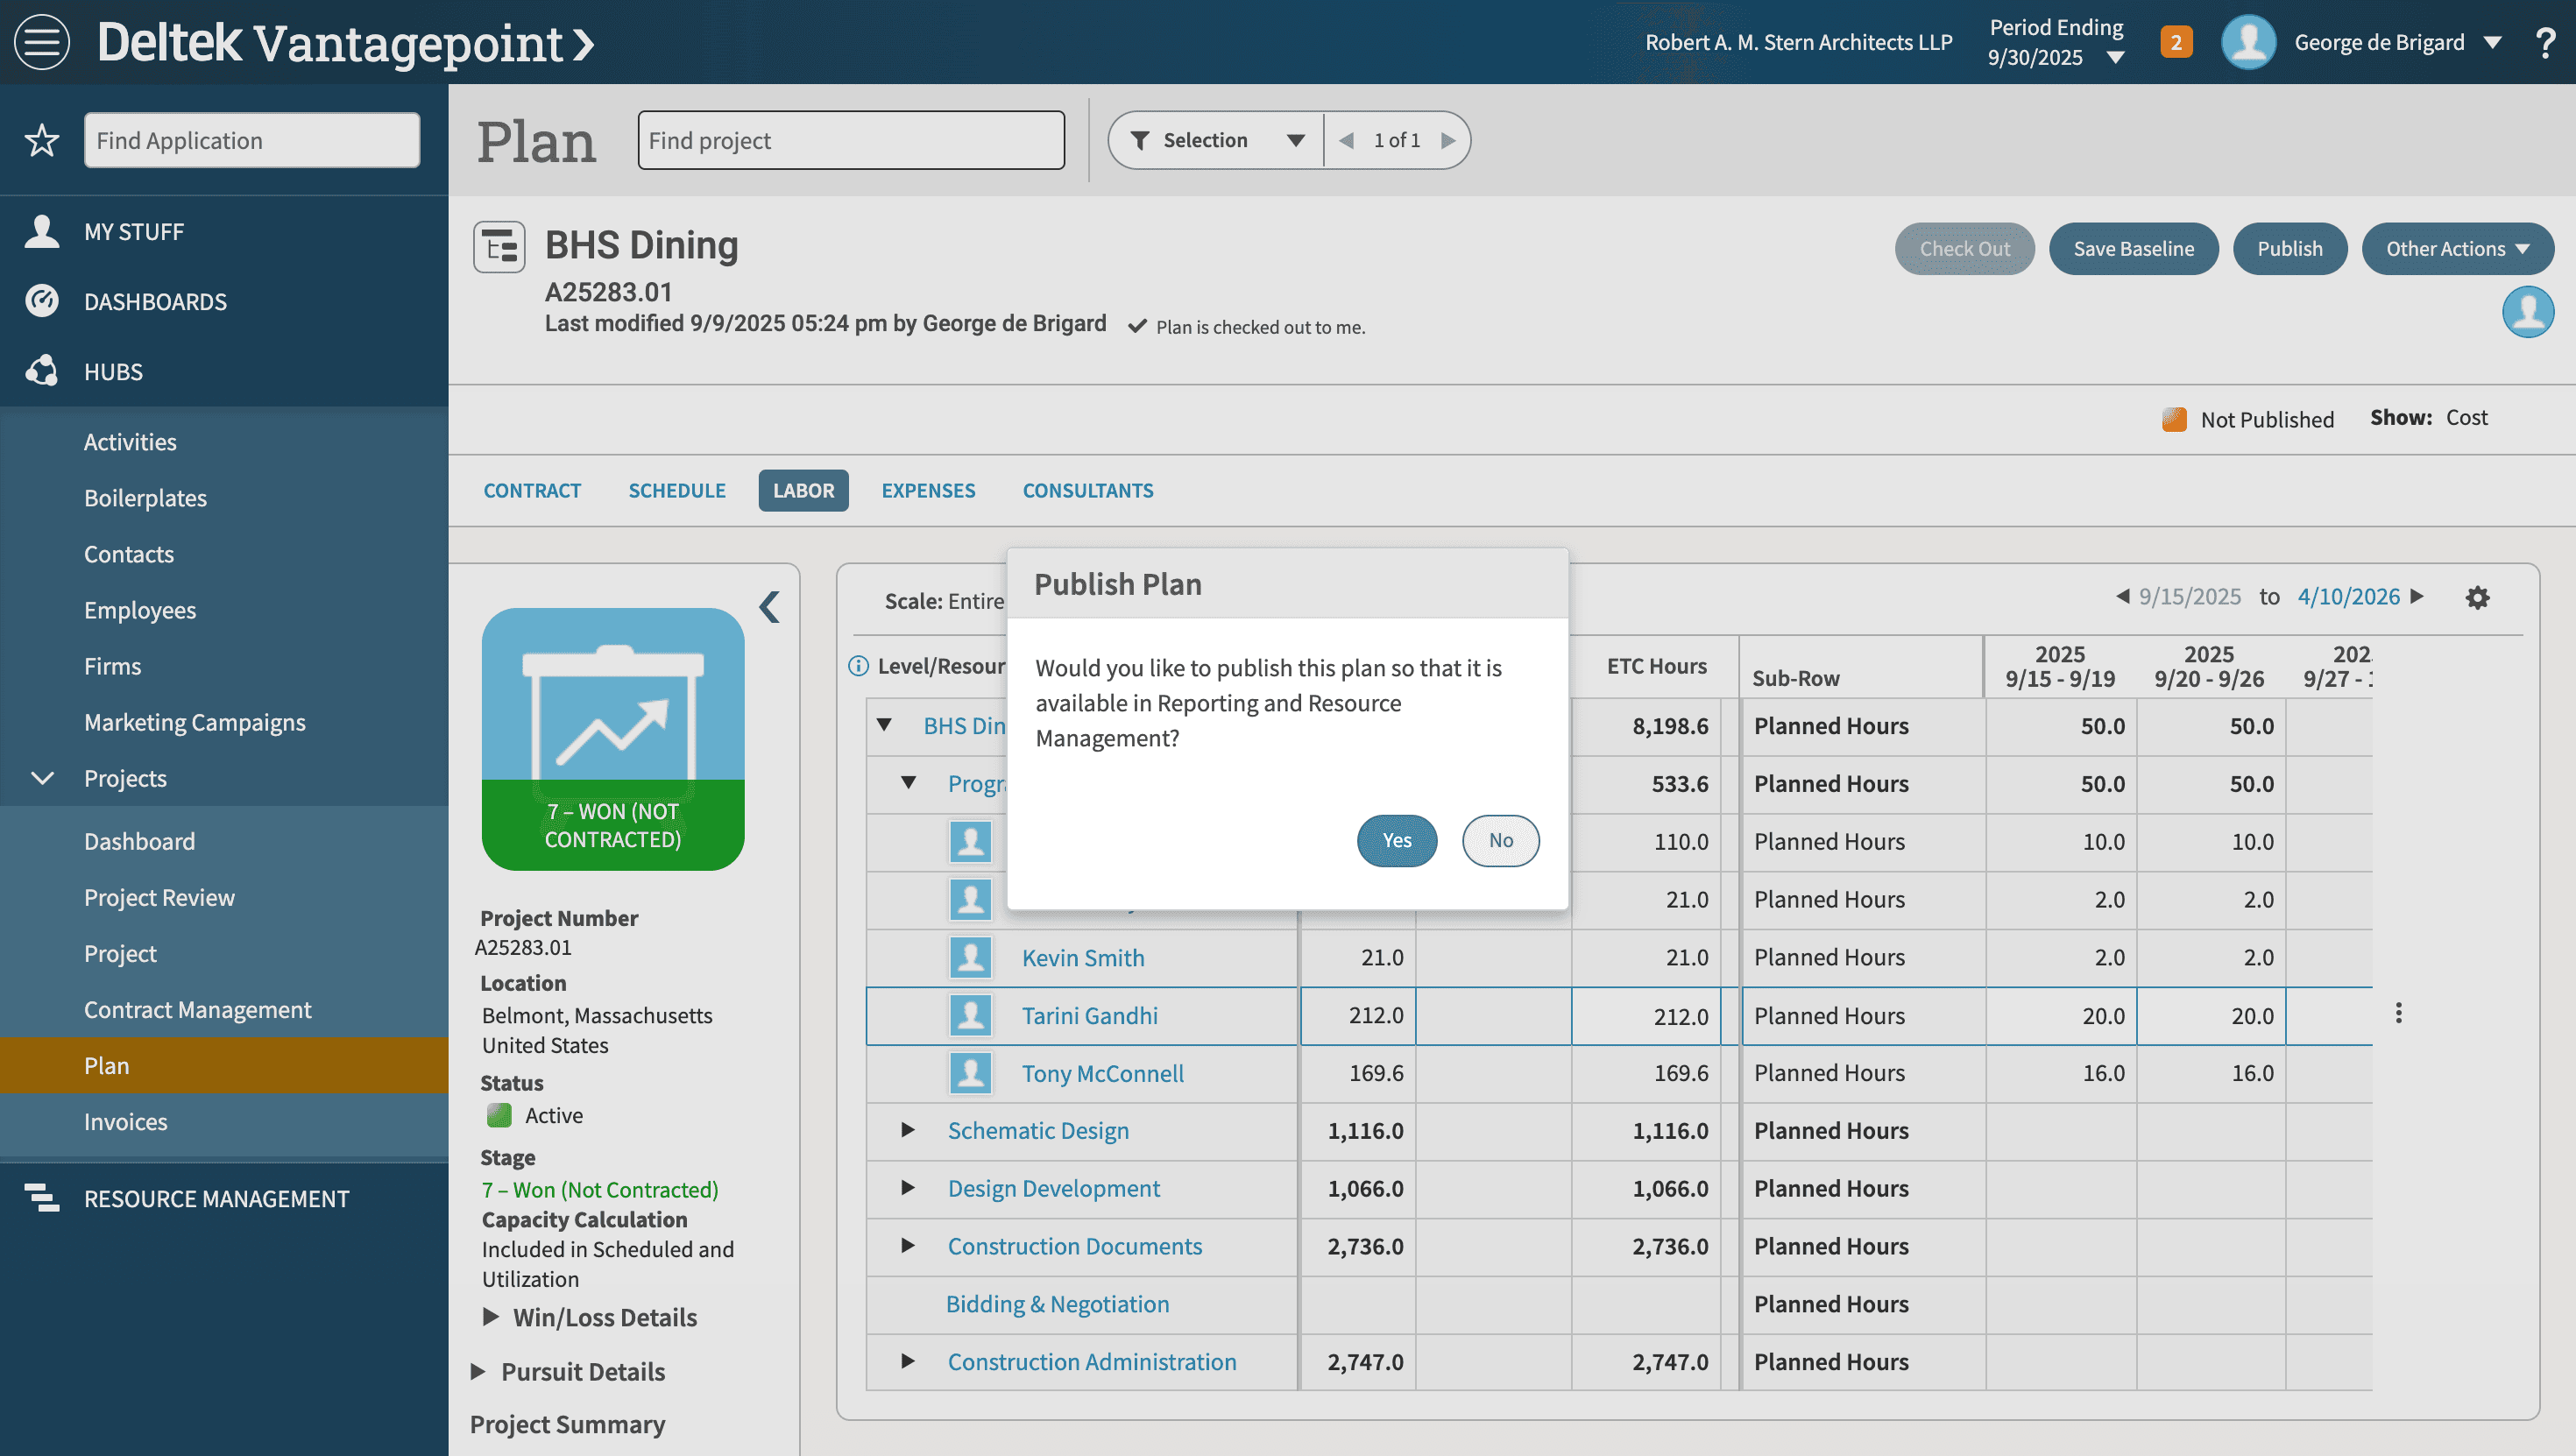Open the orange notifications badge showing 2
This screenshot has width=2576, height=1456.
coord(2176,42)
